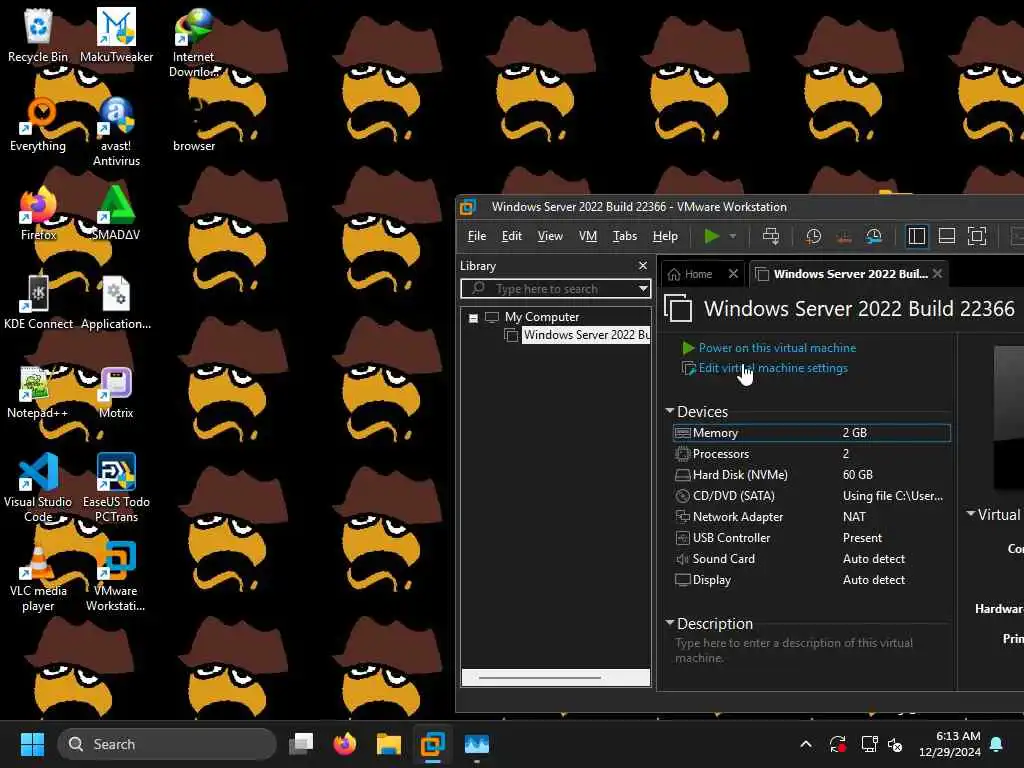1024x768 pixels.
Task: Select the MakuTweaker desktop icon
Action: coord(116,35)
